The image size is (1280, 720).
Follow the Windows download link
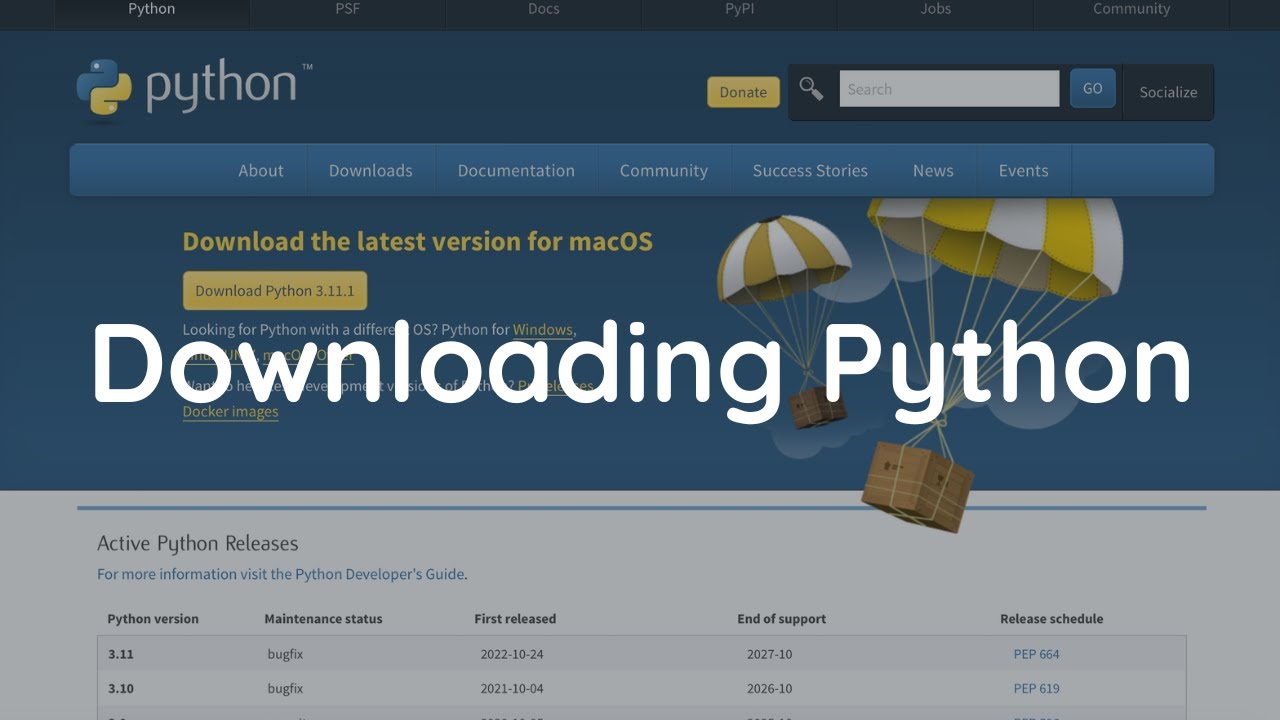[x=543, y=329]
